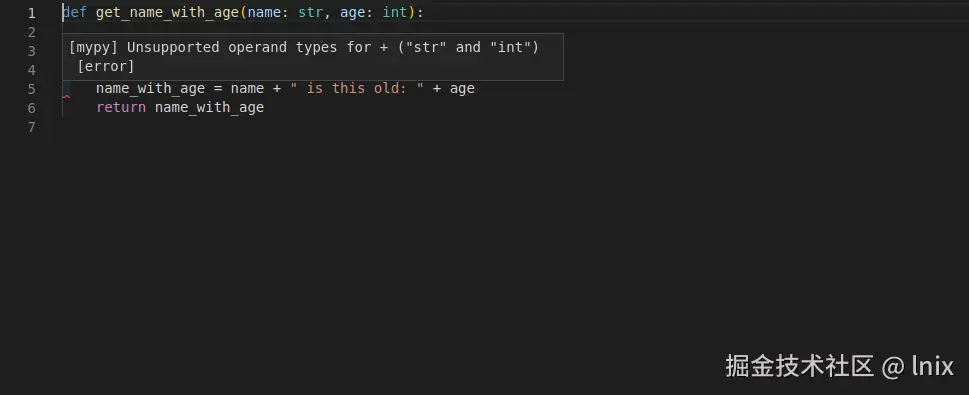Click name_with_age after the return keyword

(x=209, y=108)
